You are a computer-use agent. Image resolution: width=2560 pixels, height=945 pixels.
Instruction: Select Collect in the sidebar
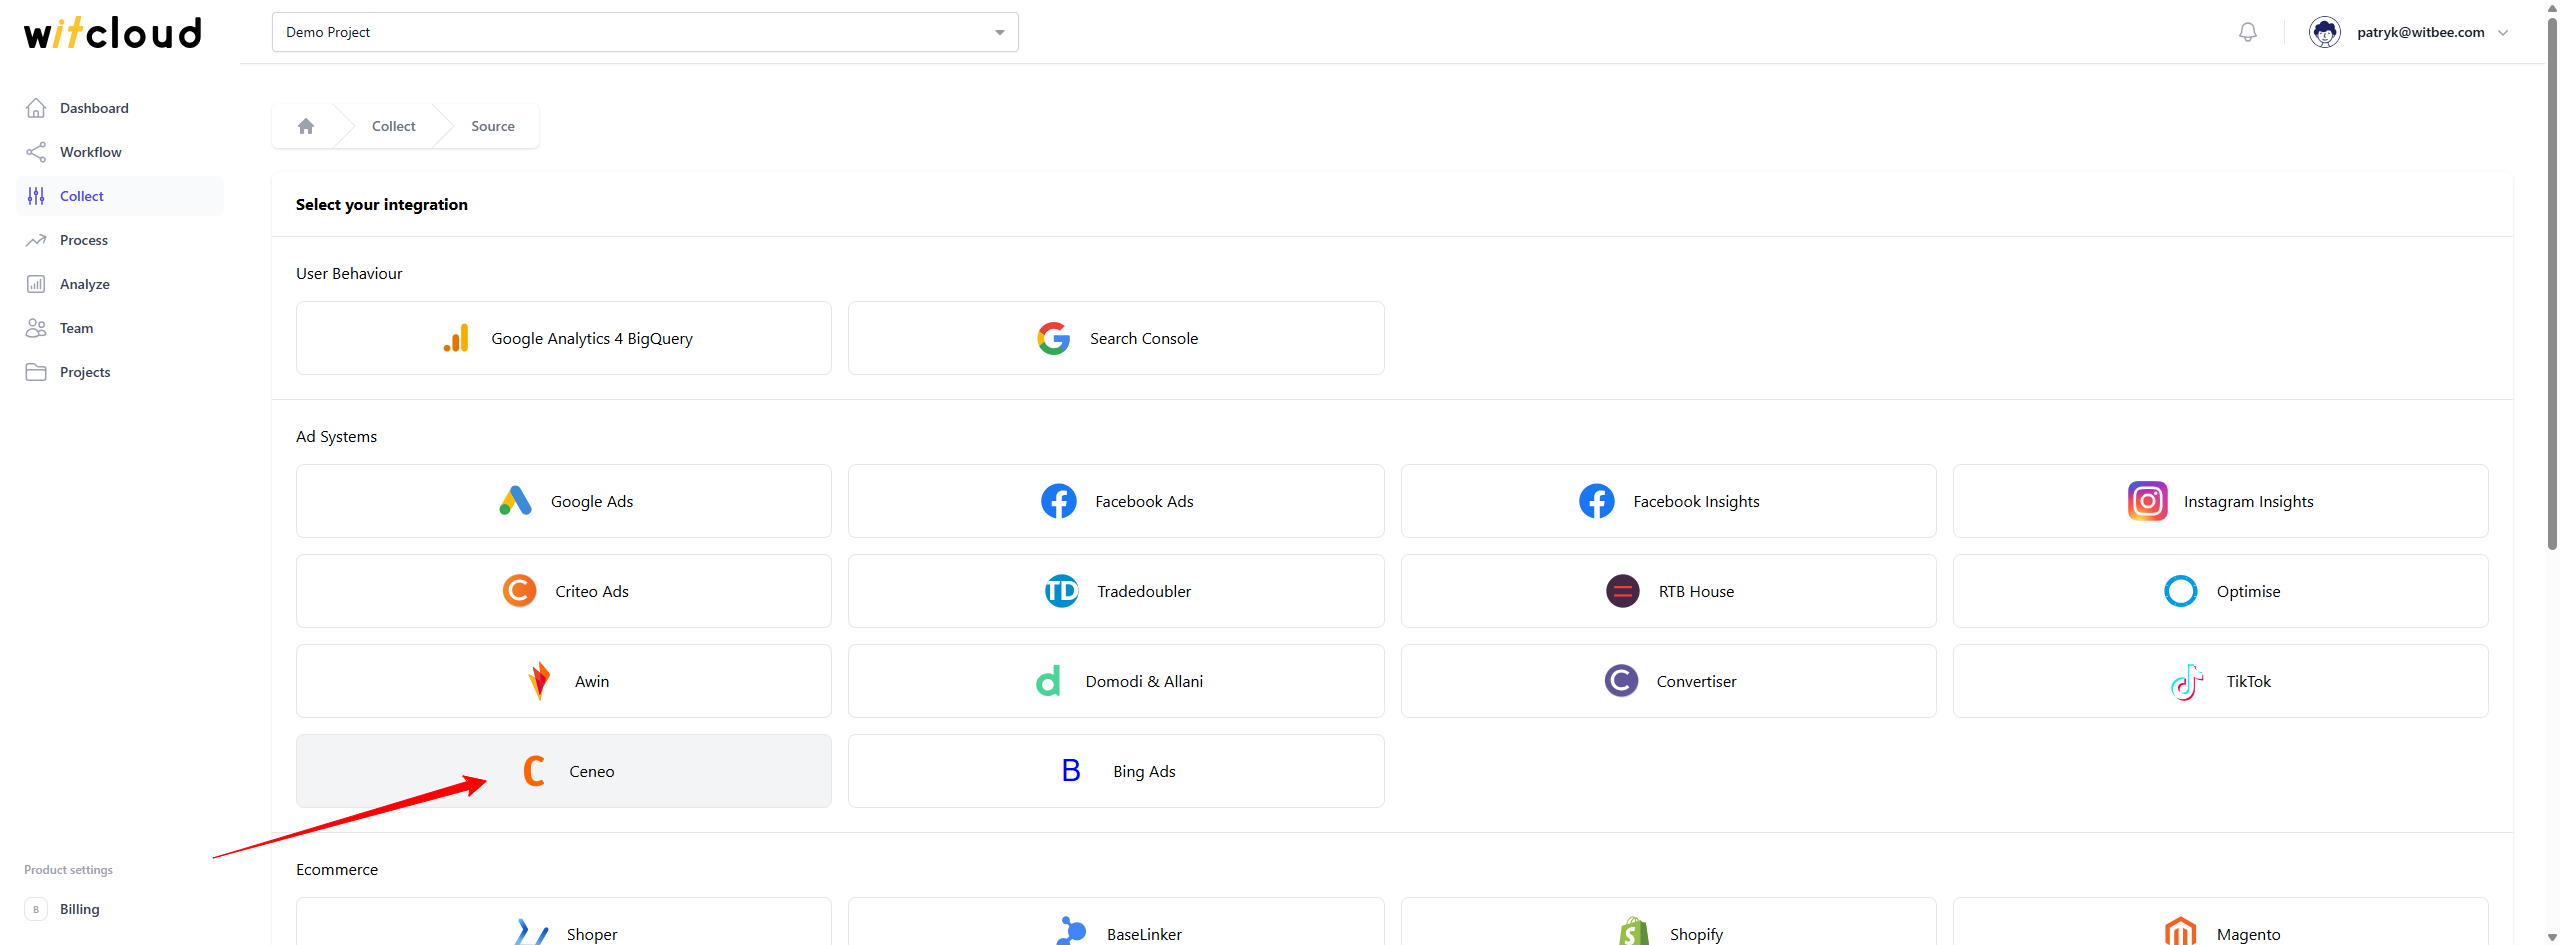(120, 196)
